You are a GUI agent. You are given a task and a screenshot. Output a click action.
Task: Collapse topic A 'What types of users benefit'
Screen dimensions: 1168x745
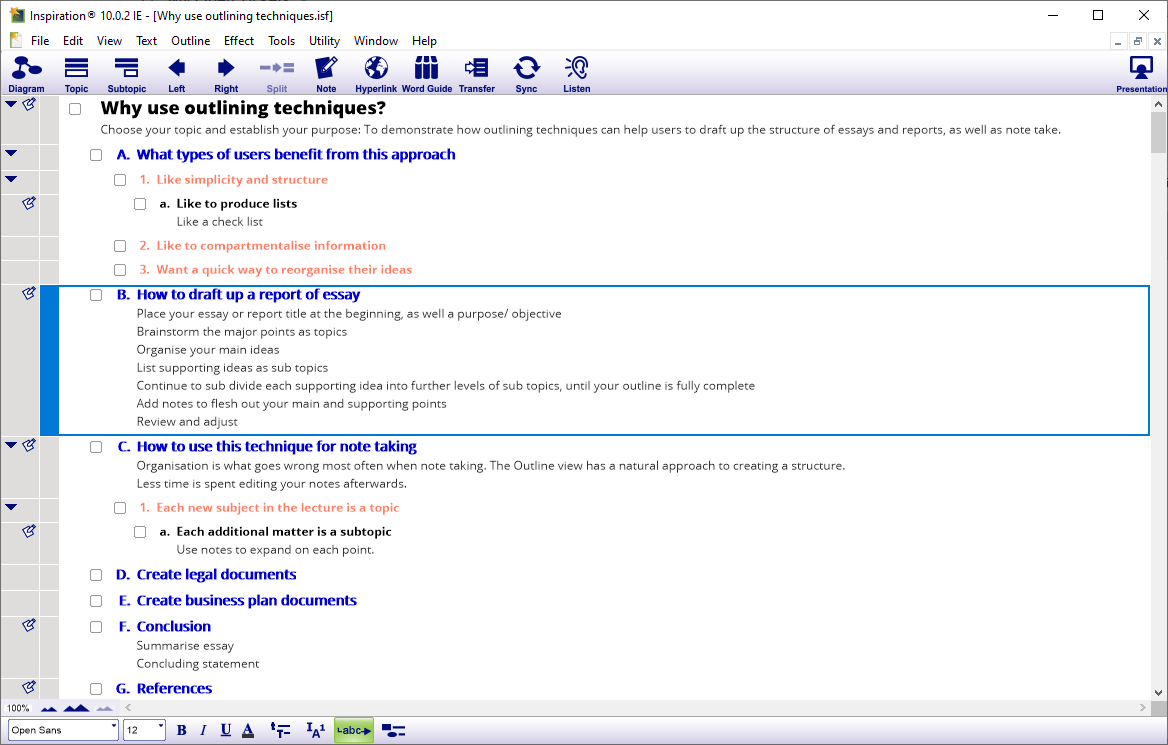coord(11,153)
